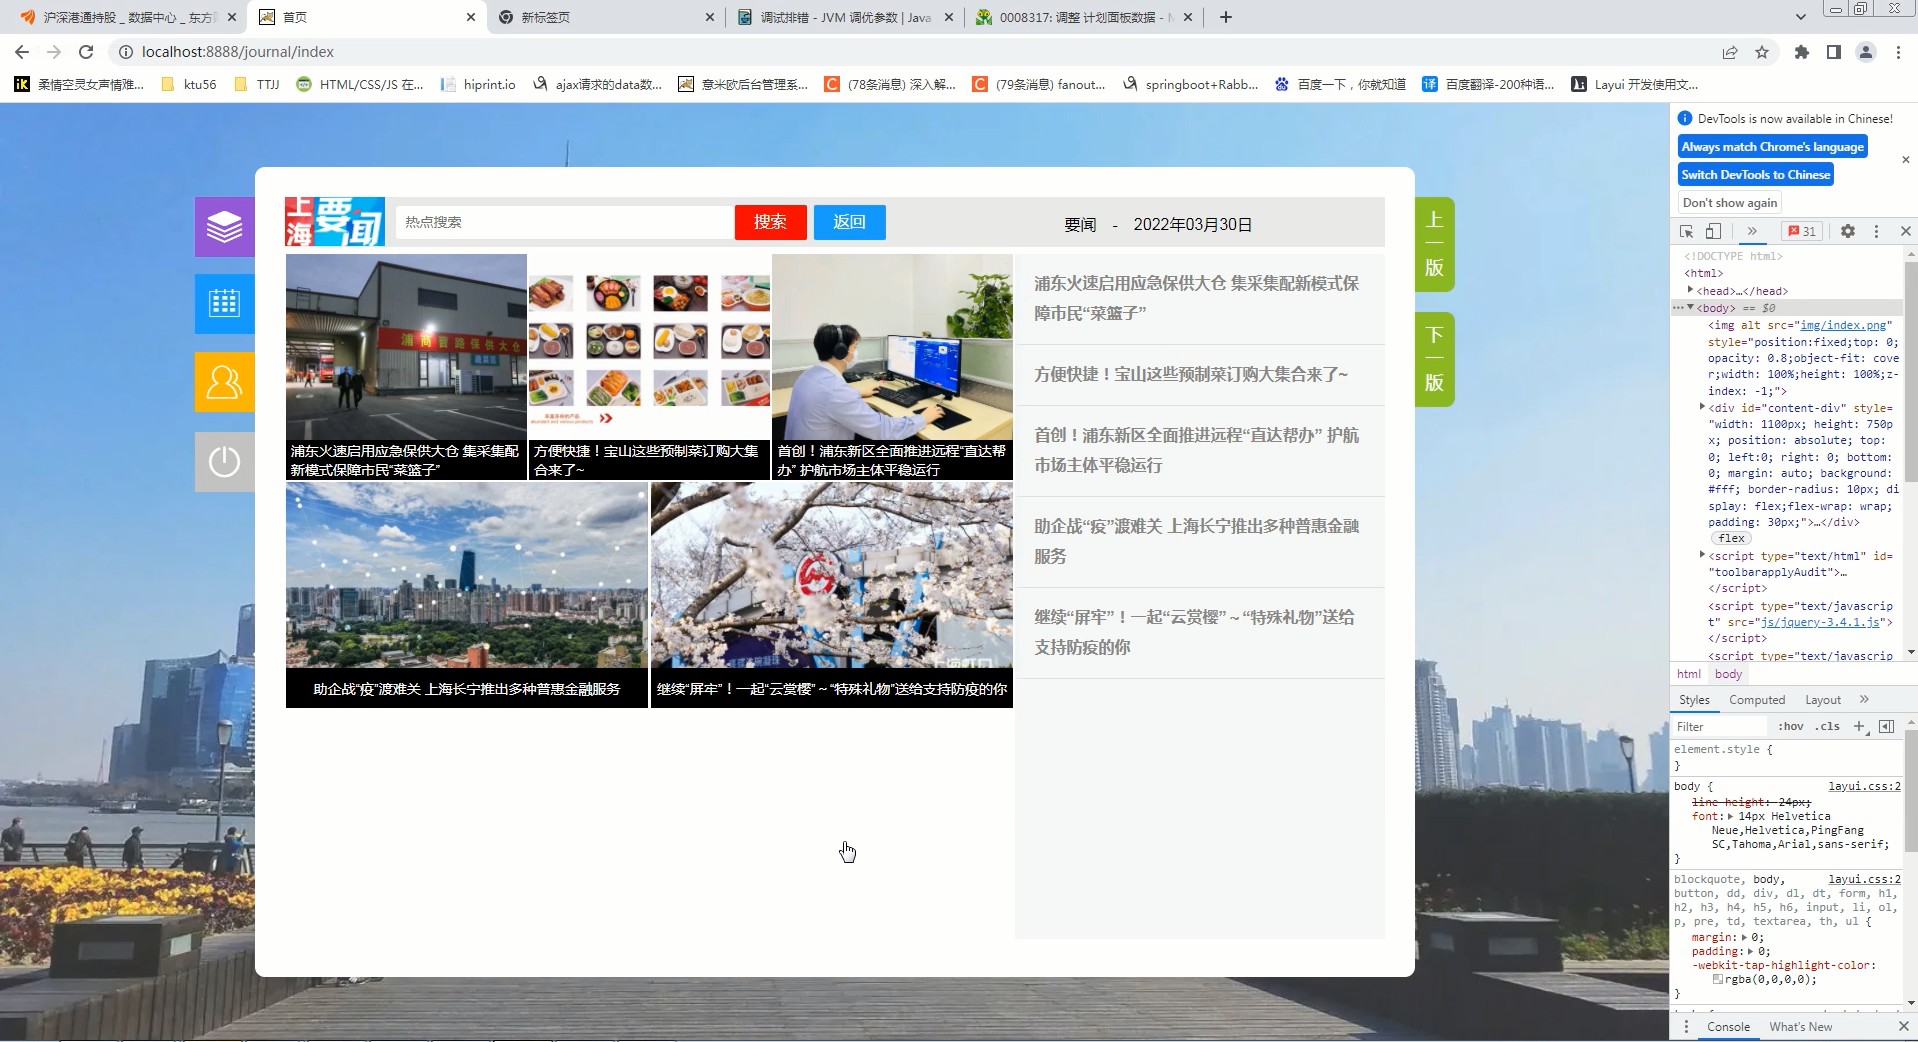
Task: Toggle device toolbar in DevTools
Action: pos(1713,231)
